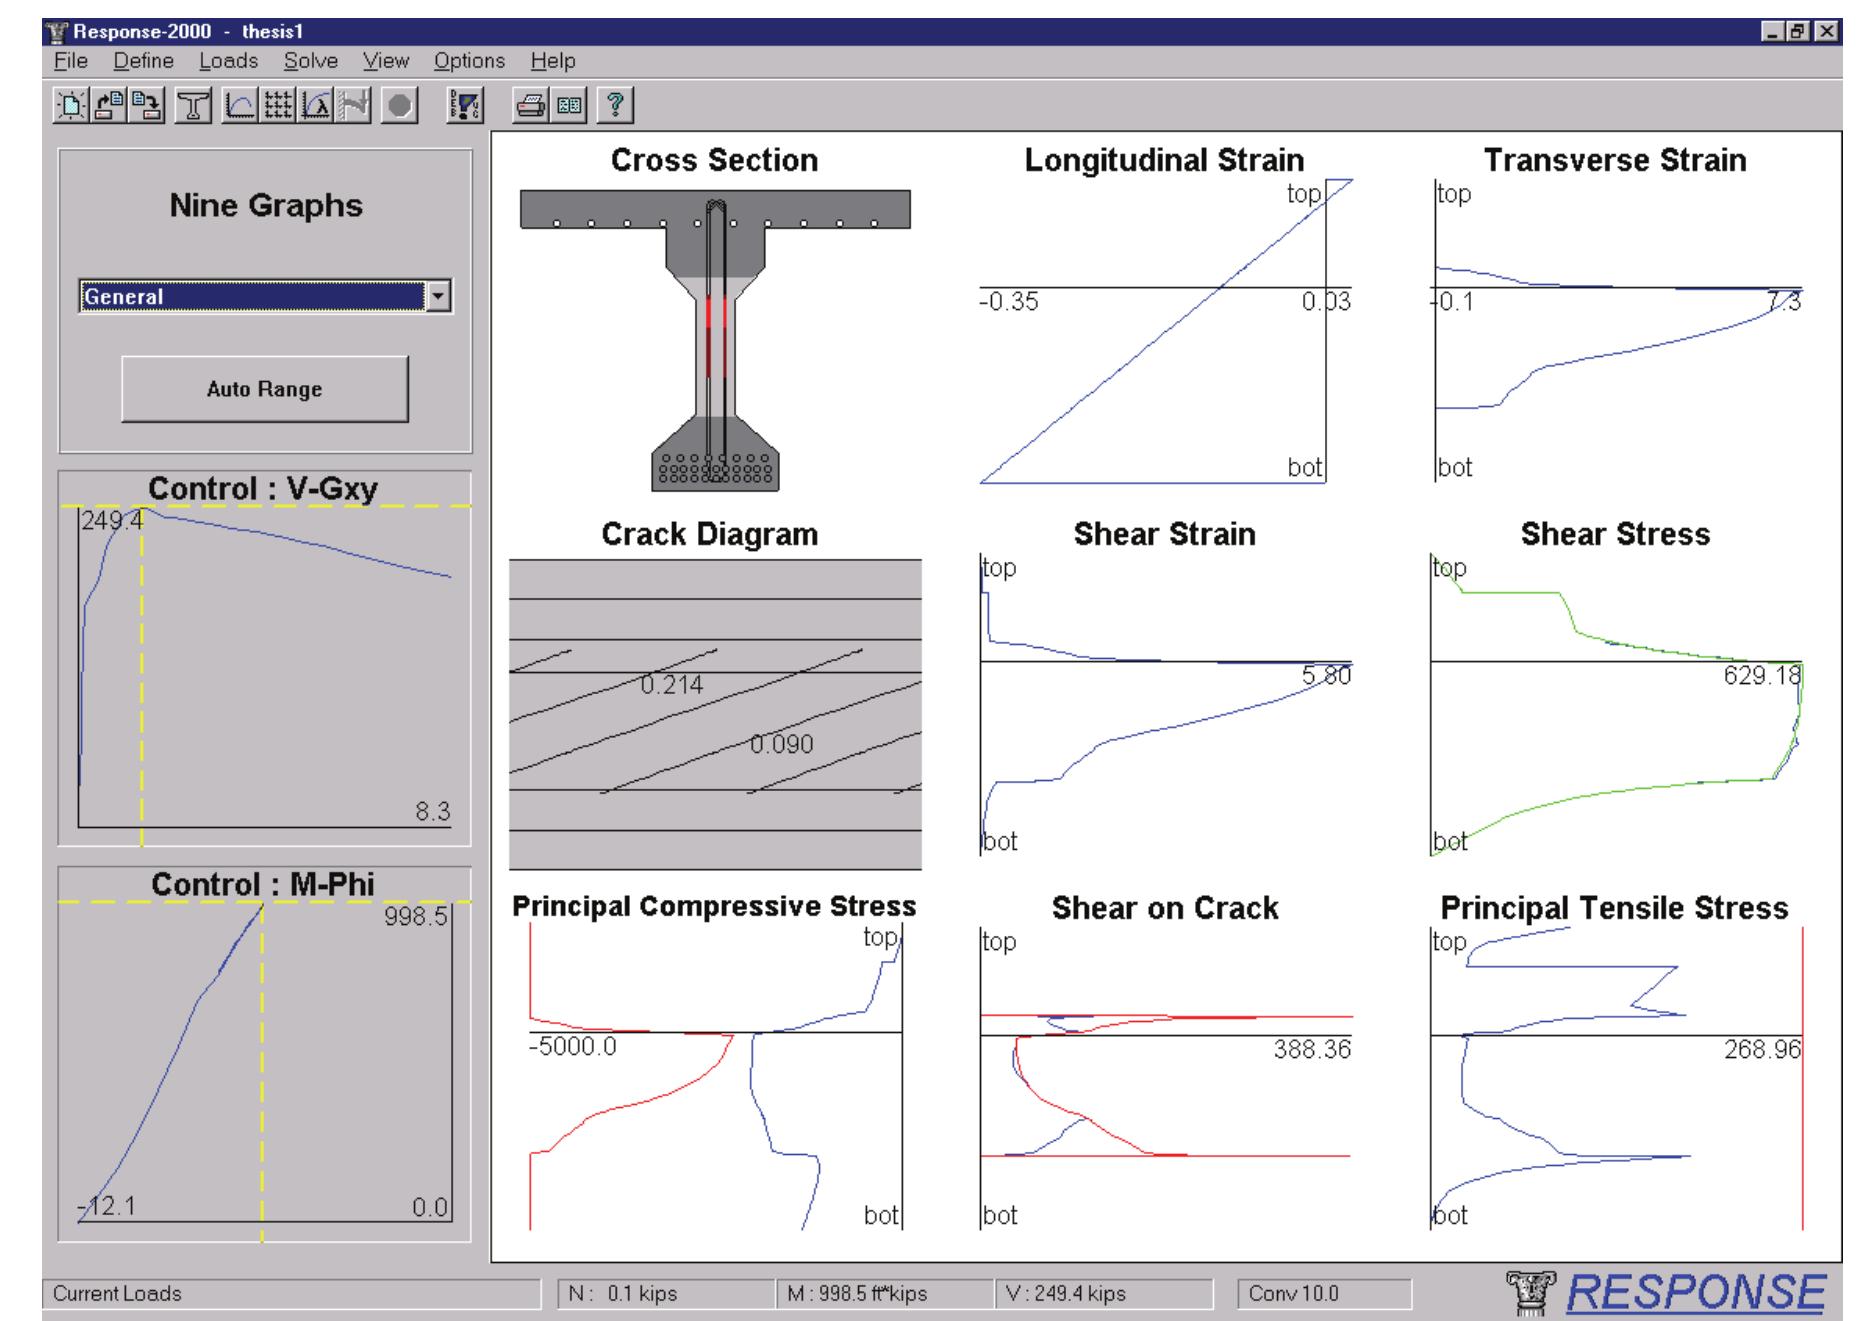
Task: Click the question mark help icon
Action: [616, 105]
